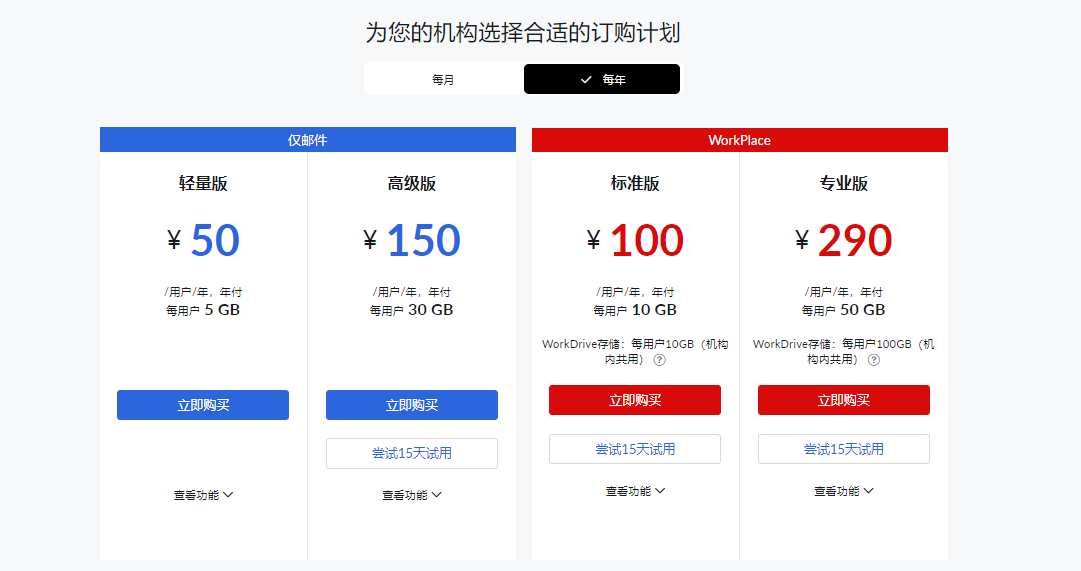
Task: Select the 仅邮件 blue header tab
Action: click(308, 140)
